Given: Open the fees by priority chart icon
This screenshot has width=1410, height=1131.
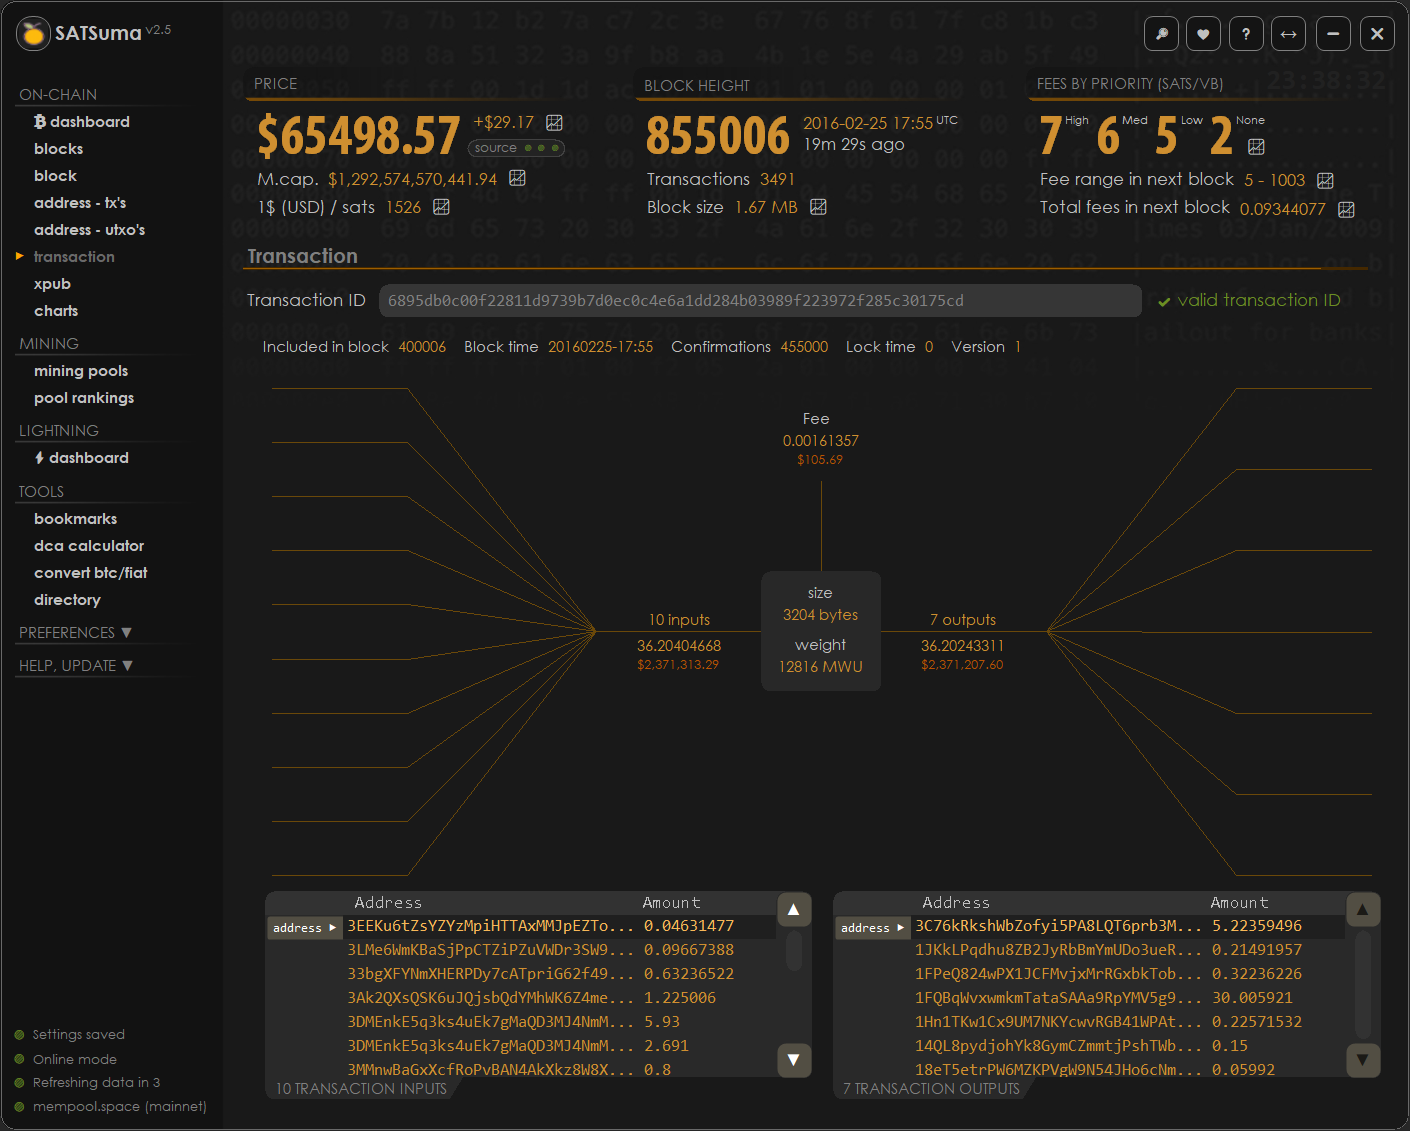Looking at the screenshot, I should (1256, 147).
